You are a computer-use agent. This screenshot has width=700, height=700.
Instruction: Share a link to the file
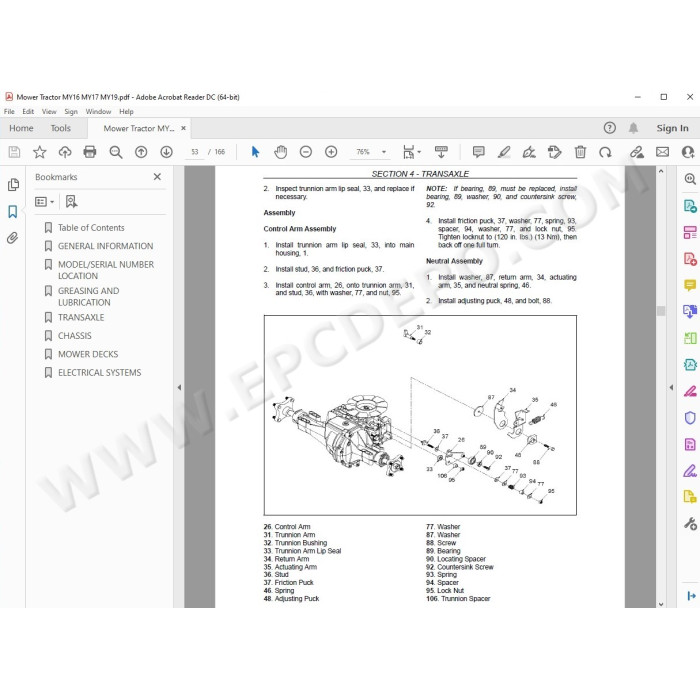point(637,152)
